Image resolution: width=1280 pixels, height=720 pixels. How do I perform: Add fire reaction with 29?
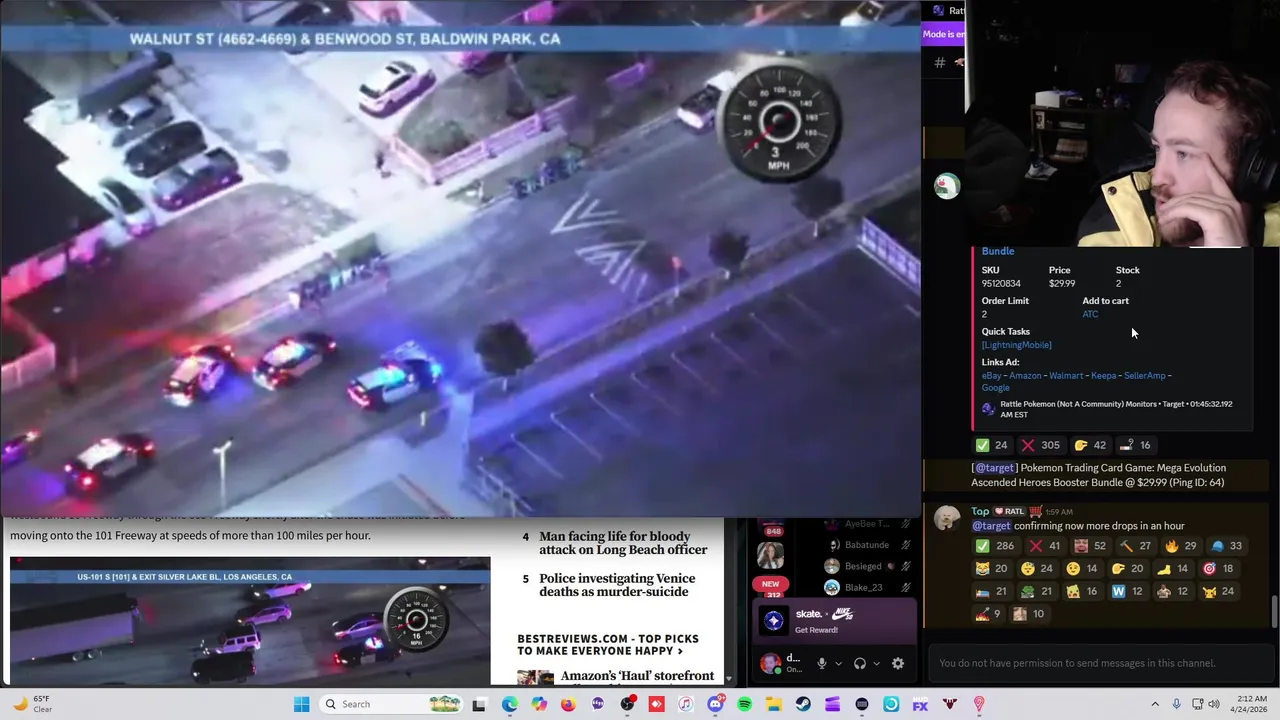click(x=1180, y=546)
